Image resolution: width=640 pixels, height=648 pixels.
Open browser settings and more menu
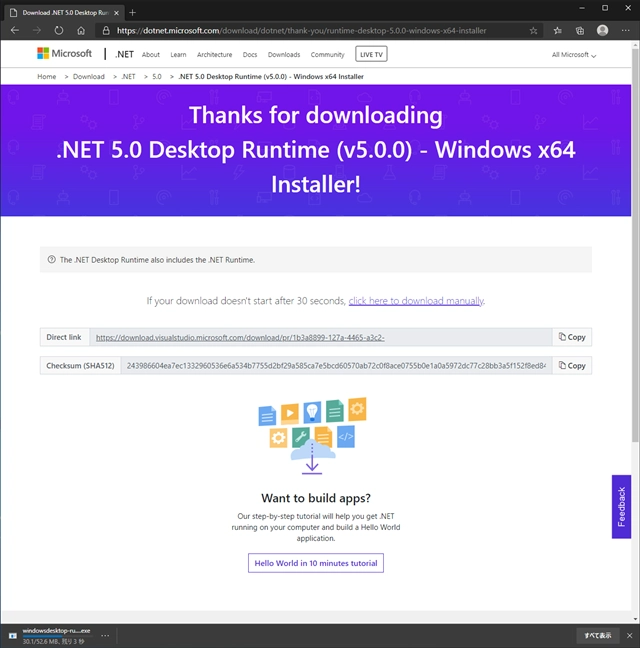(x=626, y=30)
